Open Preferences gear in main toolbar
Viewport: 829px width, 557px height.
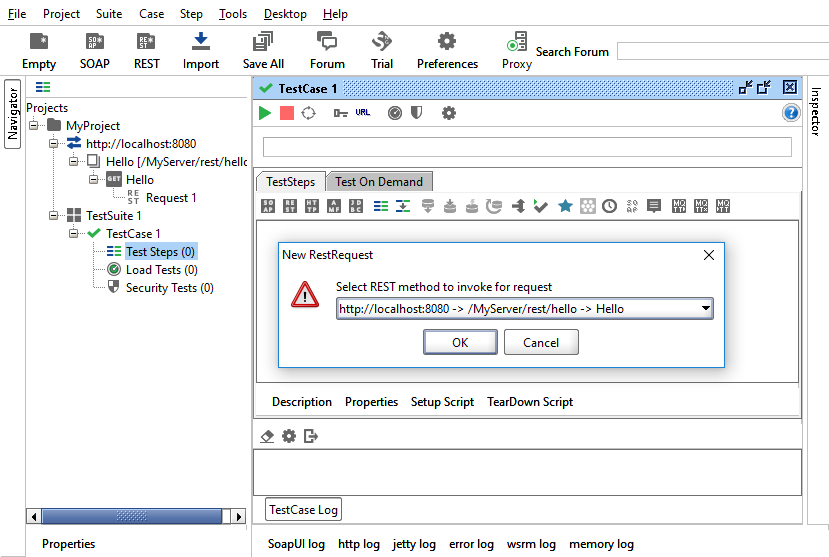pyautogui.click(x=447, y=51)
